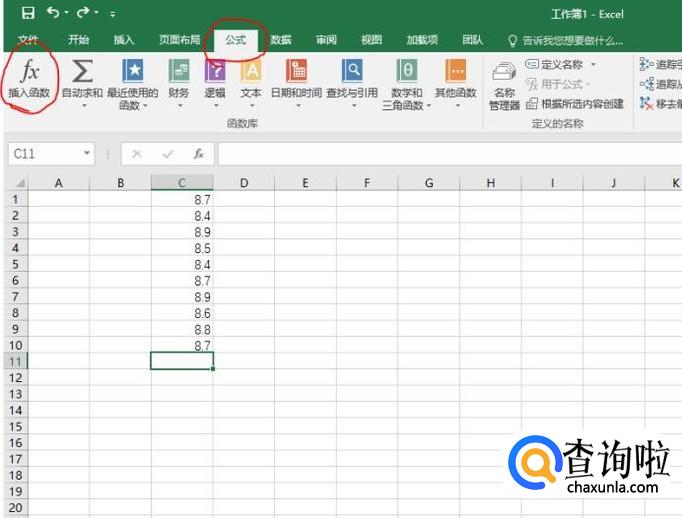Click the AutoSum (自动求和) sigma icon
The image size is (682, 518).
coord(83,72)
